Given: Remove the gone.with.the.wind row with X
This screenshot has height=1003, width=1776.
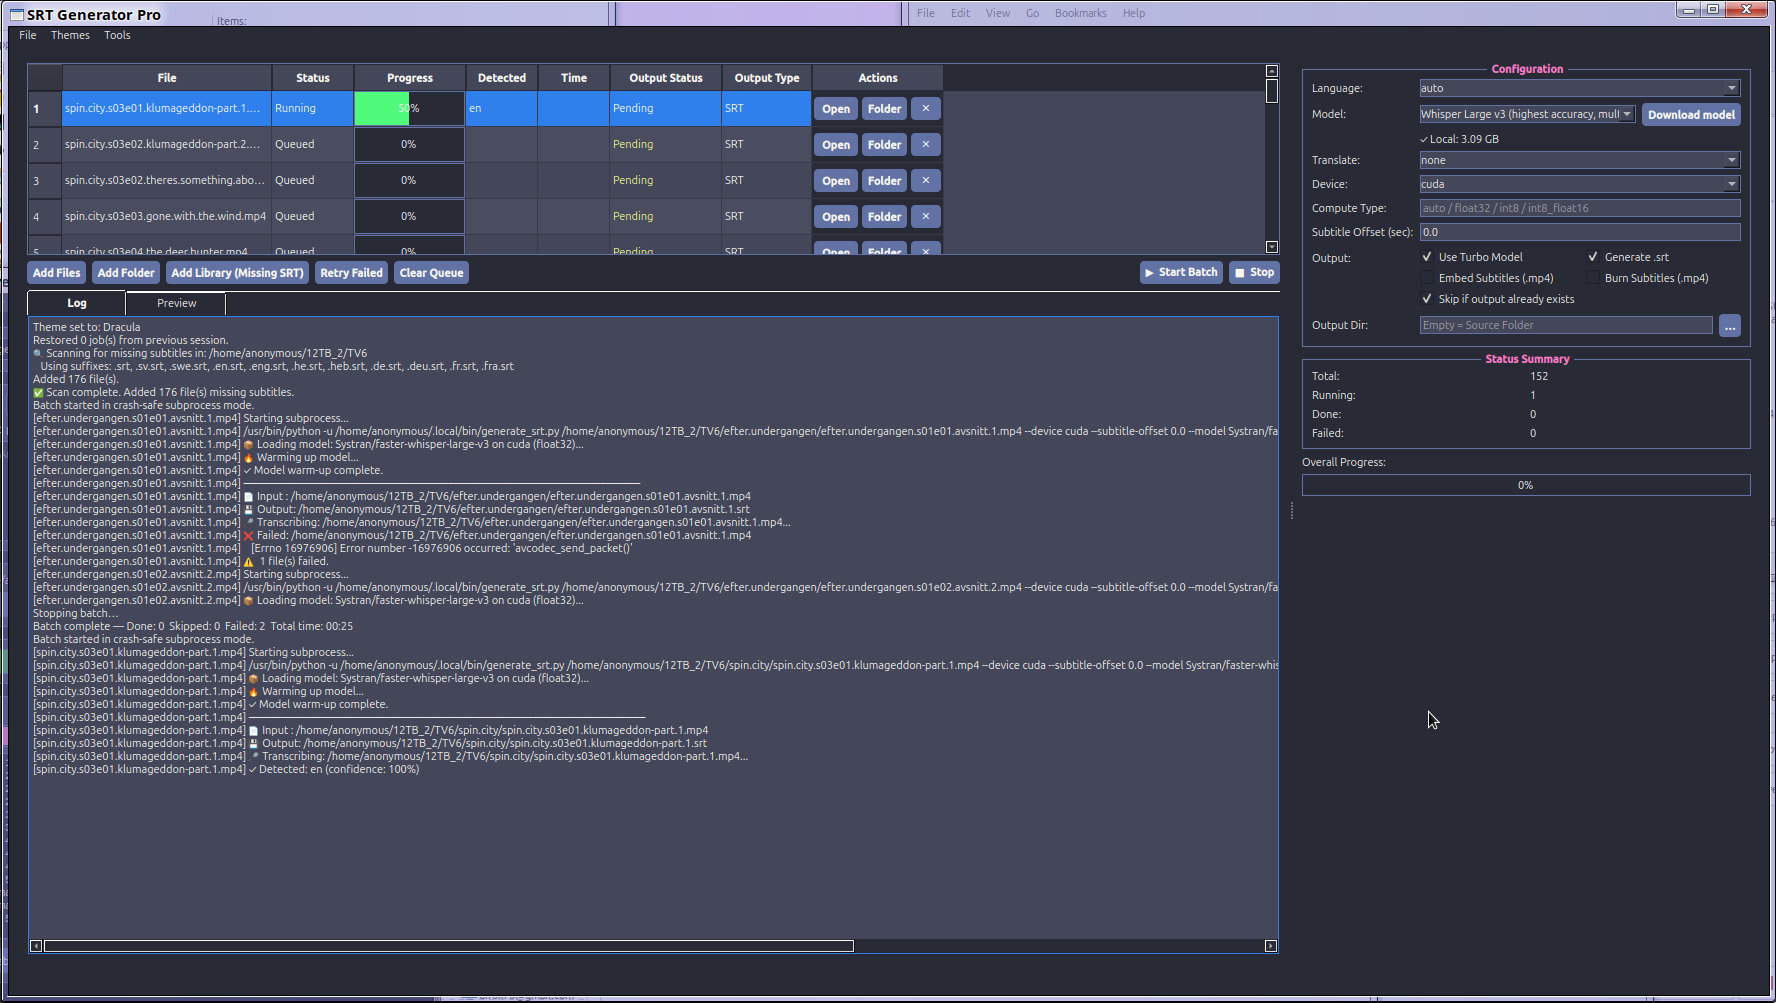Looking at the screenshot, I should pos(926,217).
